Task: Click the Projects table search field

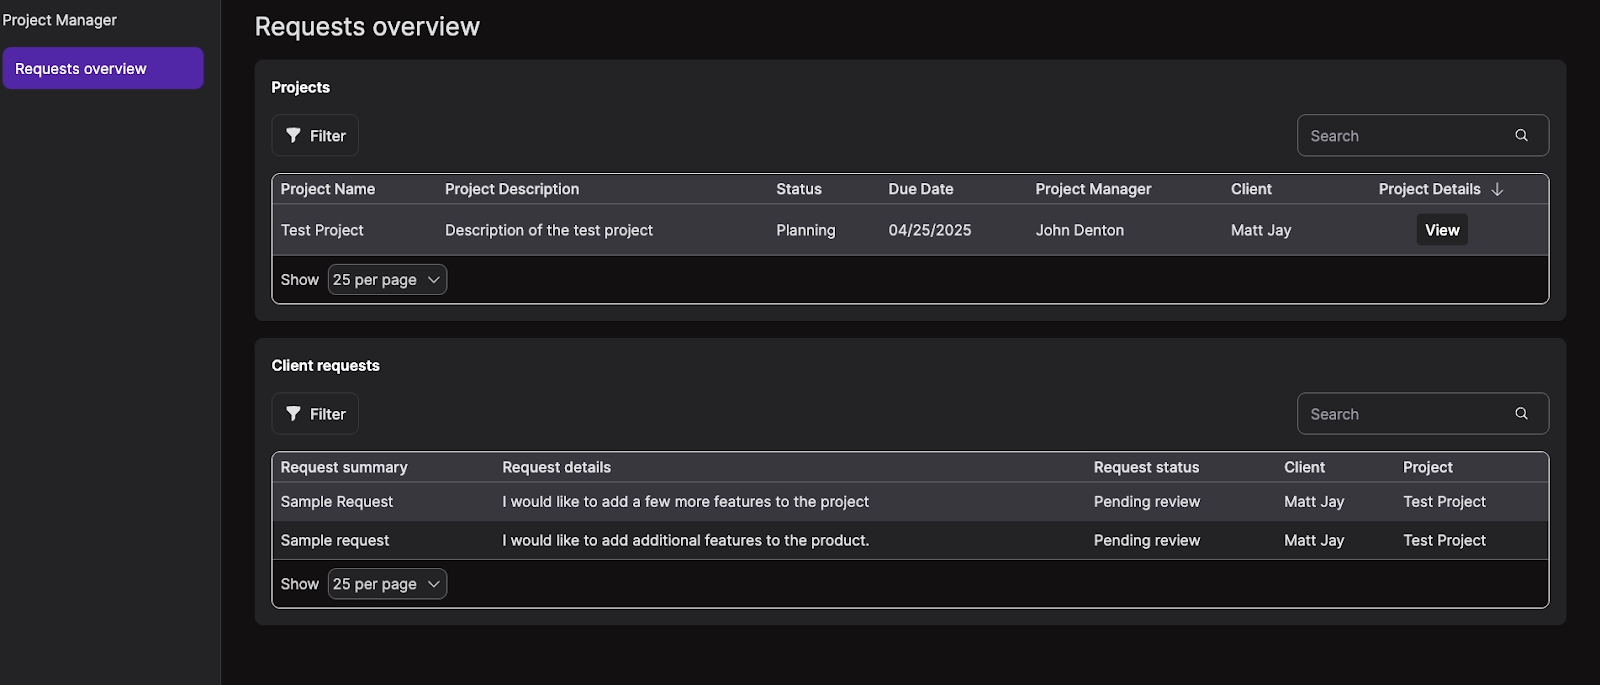Action: point(1422,136)
